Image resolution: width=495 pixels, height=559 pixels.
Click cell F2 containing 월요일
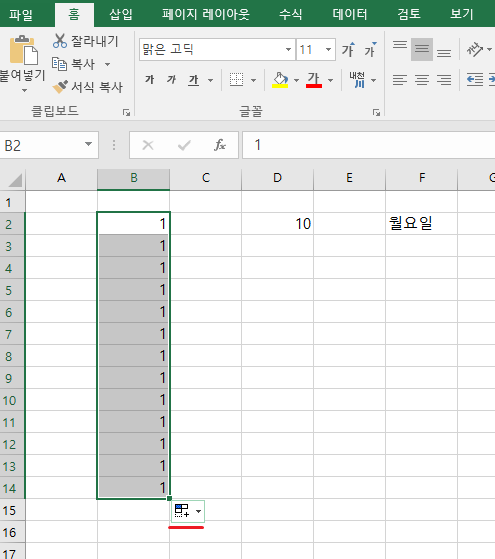point(422,224)
